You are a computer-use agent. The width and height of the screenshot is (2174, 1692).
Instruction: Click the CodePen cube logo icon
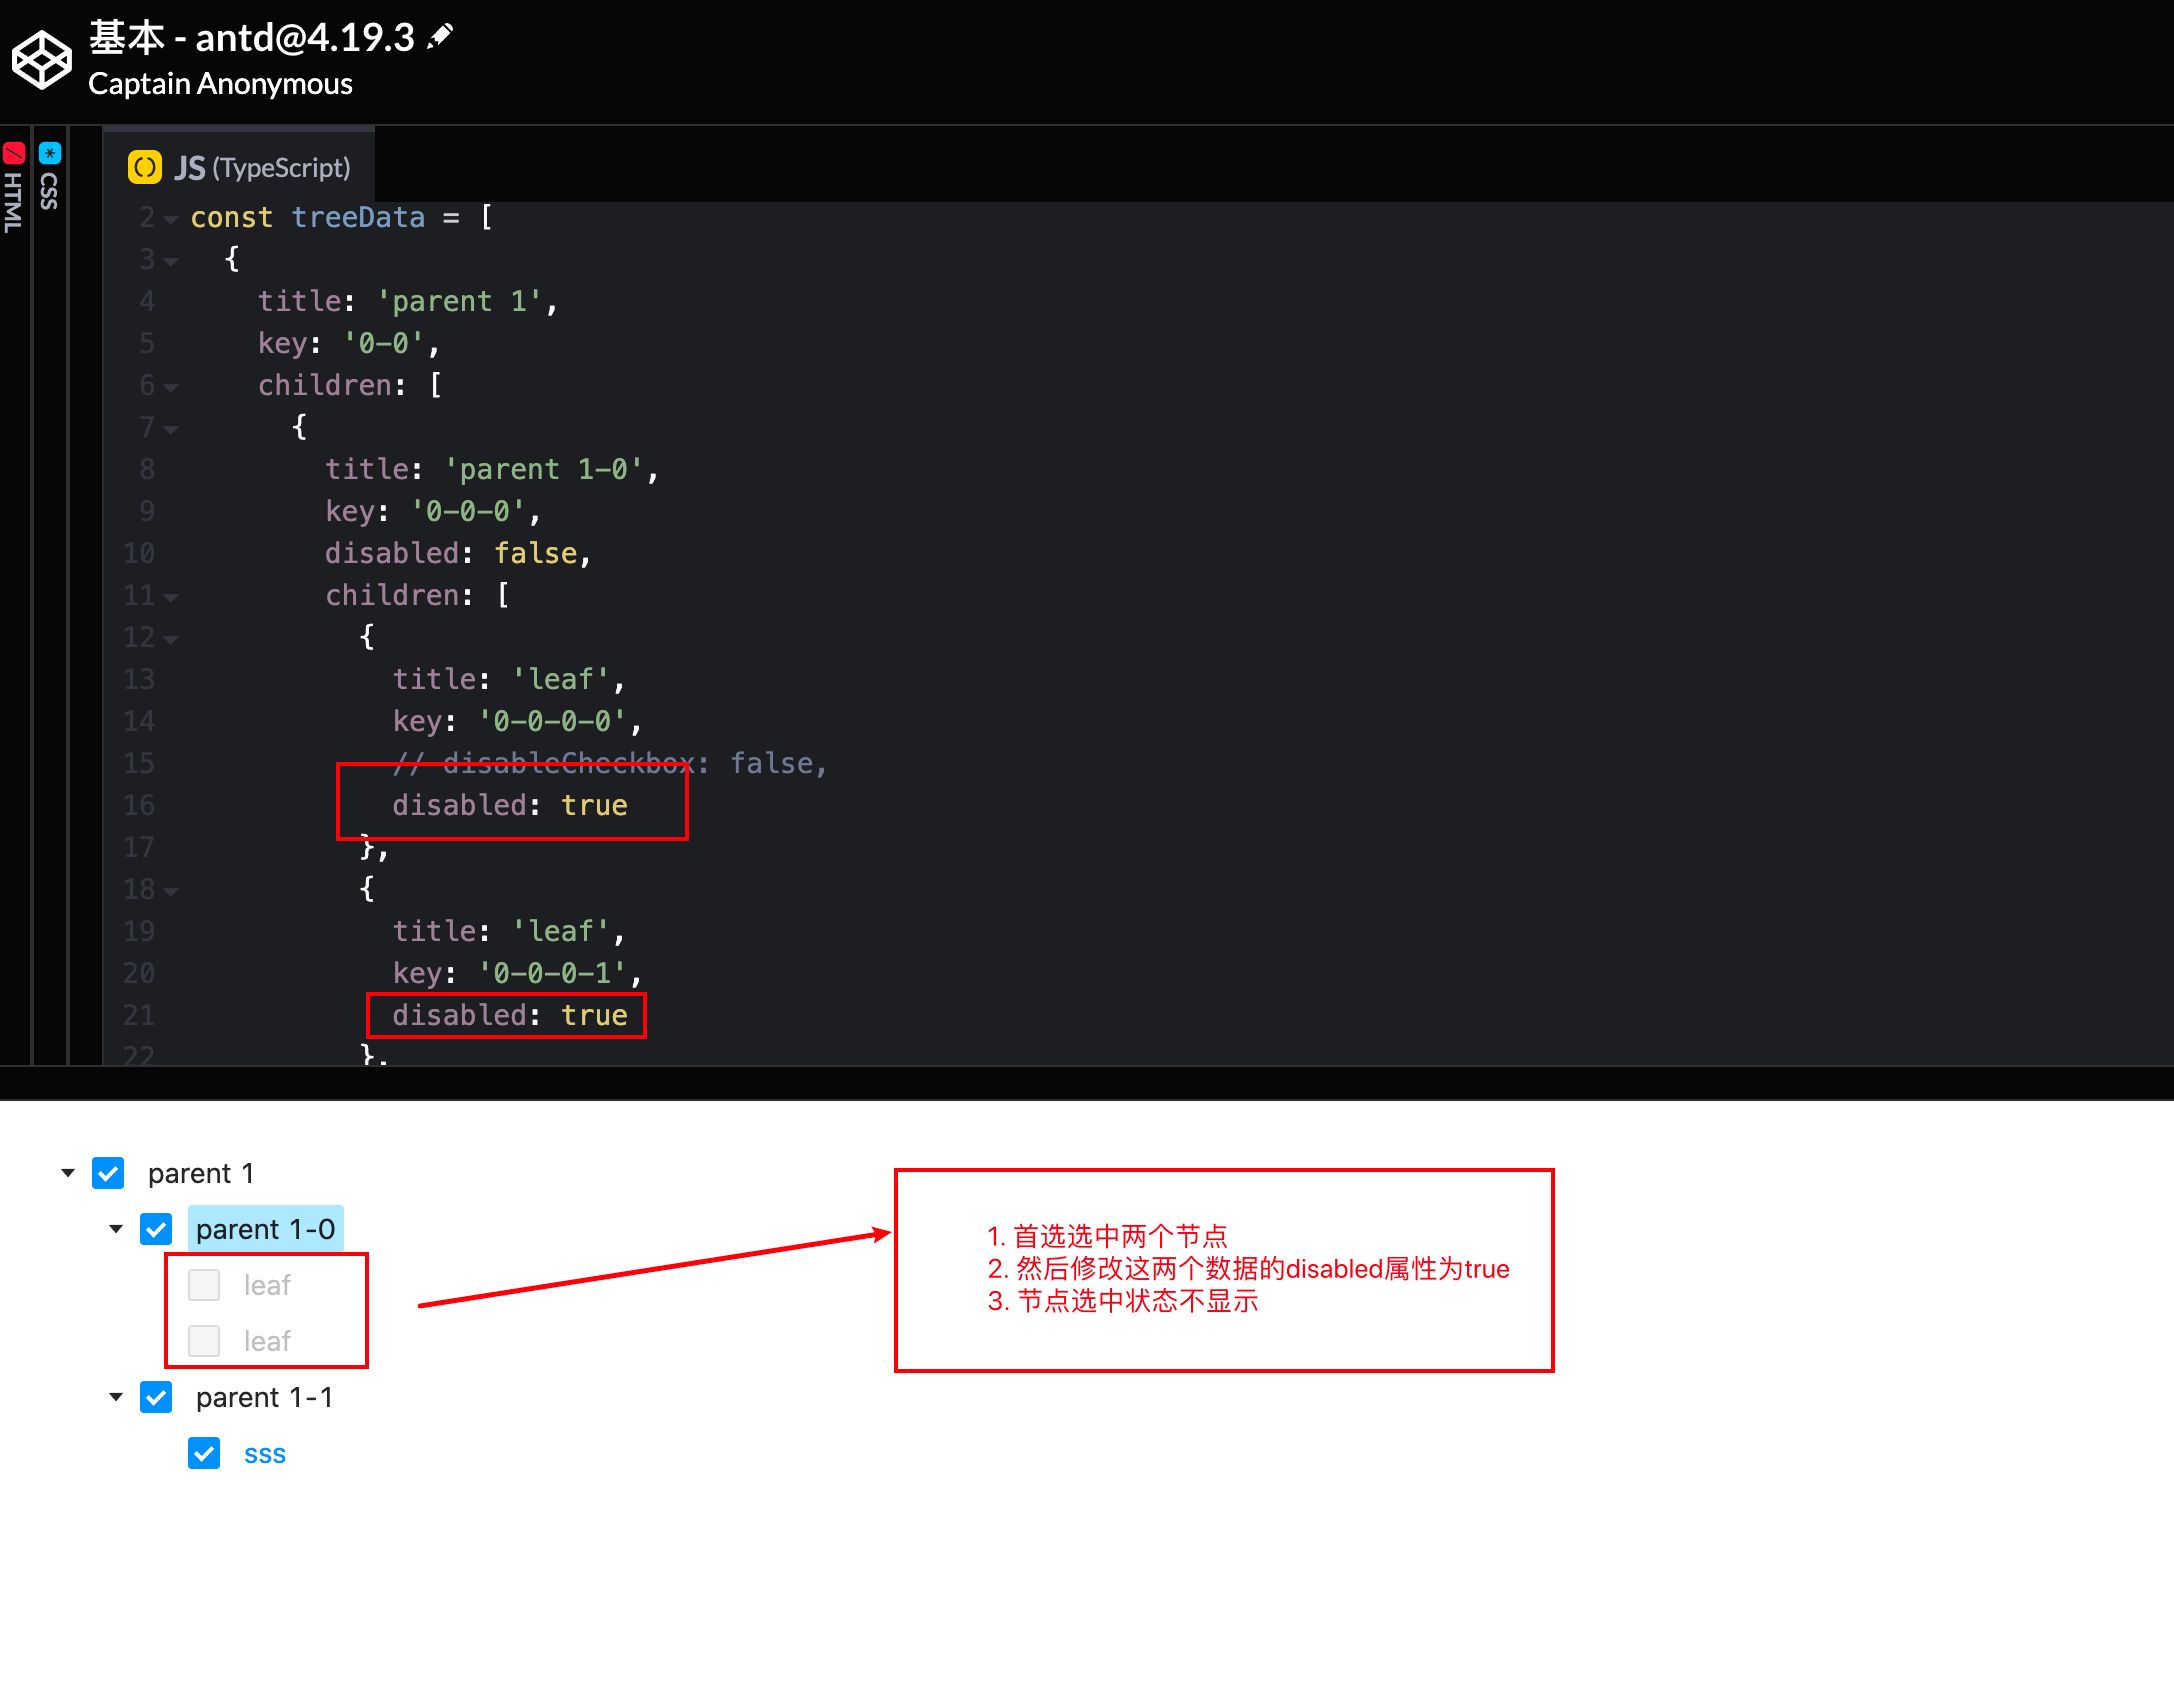[x=40, y=60]
